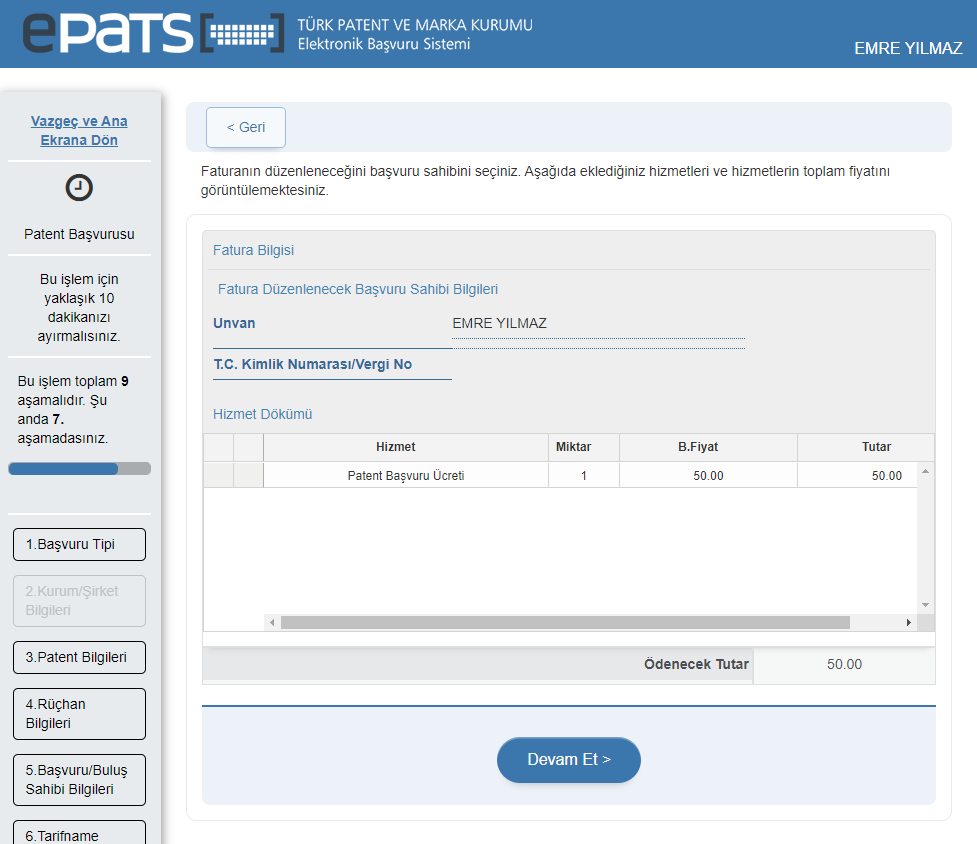Click the B.Fiyat column header
The width and height of the screenshot is (977, 844).
click(708, 447)
